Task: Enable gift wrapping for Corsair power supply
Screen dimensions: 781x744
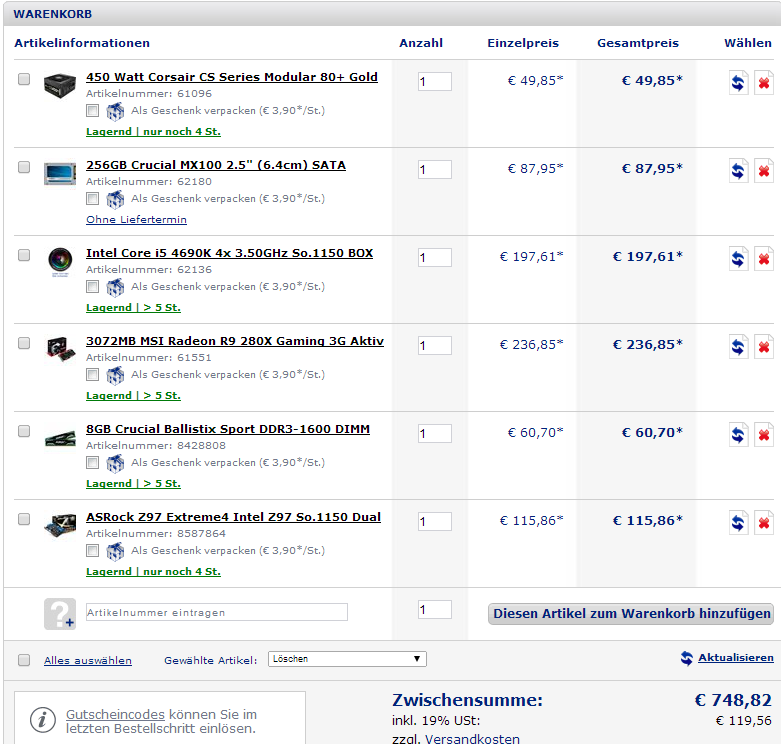Action: click(x=92, y=111)
